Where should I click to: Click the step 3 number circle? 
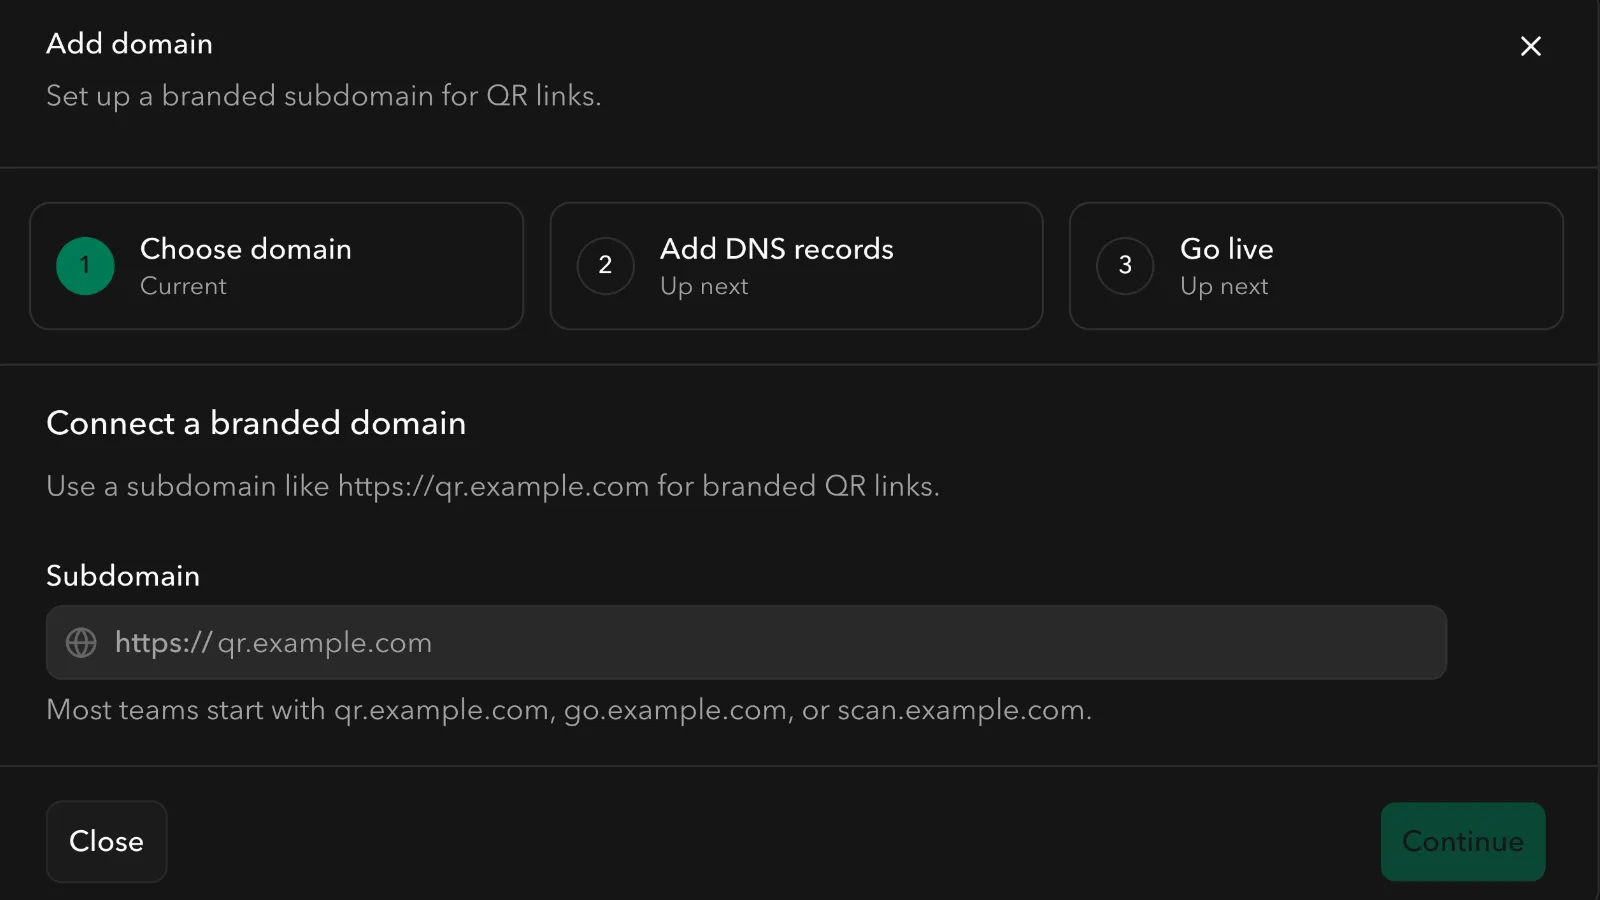pos(1125,266)
